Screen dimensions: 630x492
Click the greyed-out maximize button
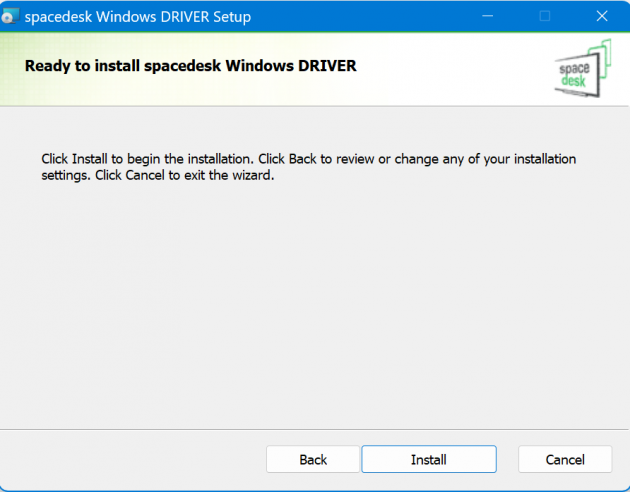[x=545, y=17]
